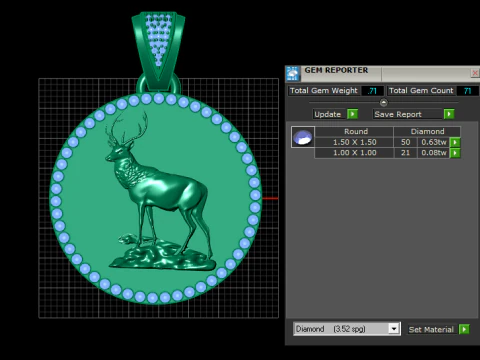Click green arrow next to Set Material
Viewport: 480px width, 360px height.
pyautogui.click(x=464, y=329)
